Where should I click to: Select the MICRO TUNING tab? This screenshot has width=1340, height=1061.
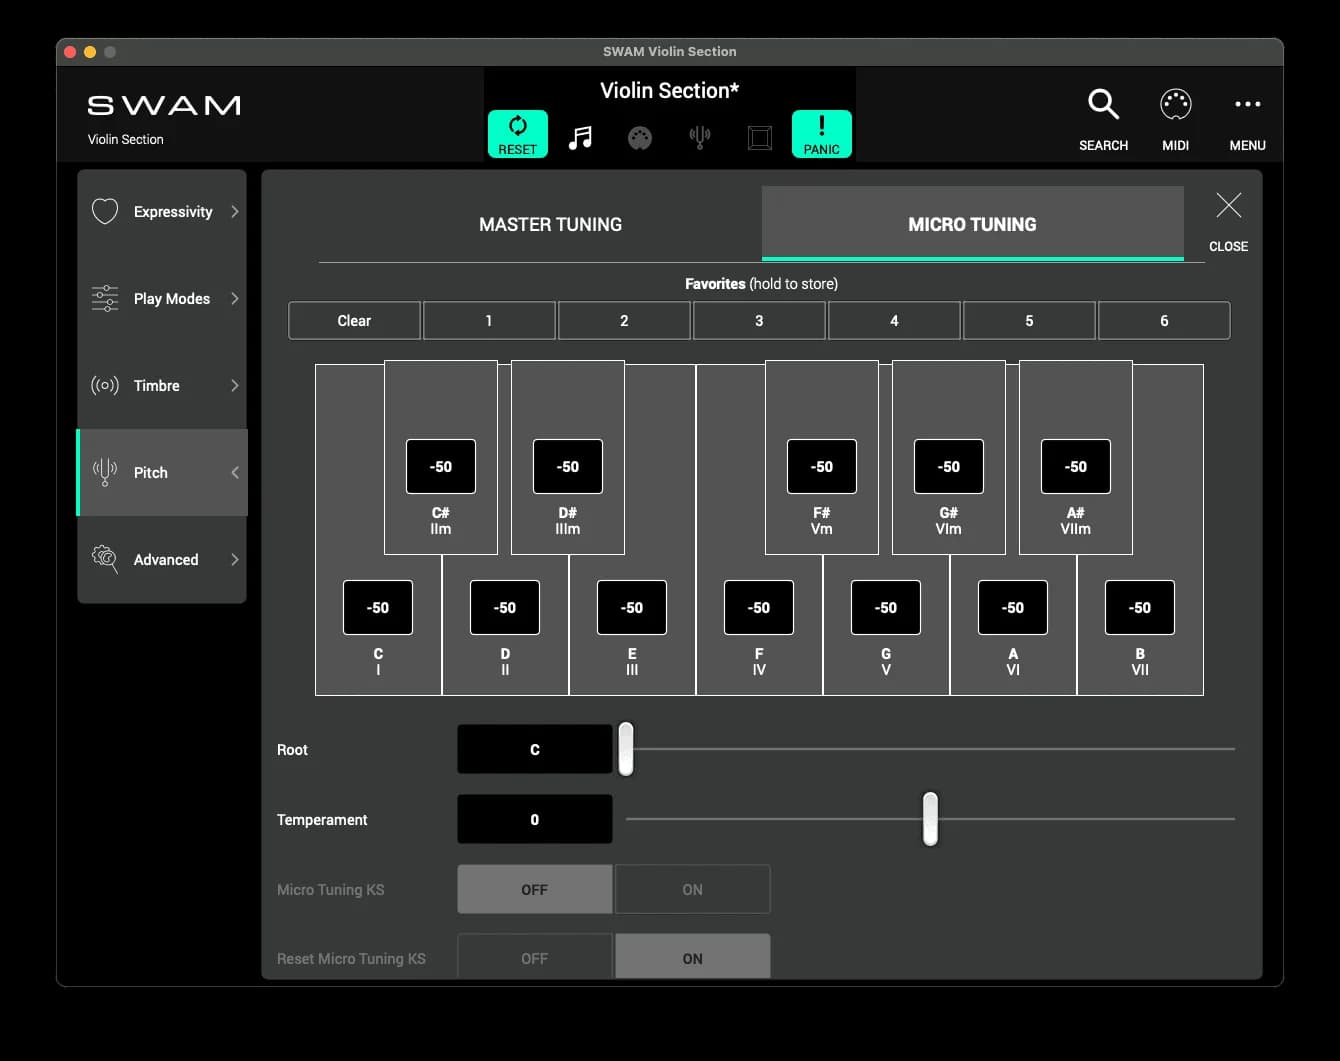[972, 225]
